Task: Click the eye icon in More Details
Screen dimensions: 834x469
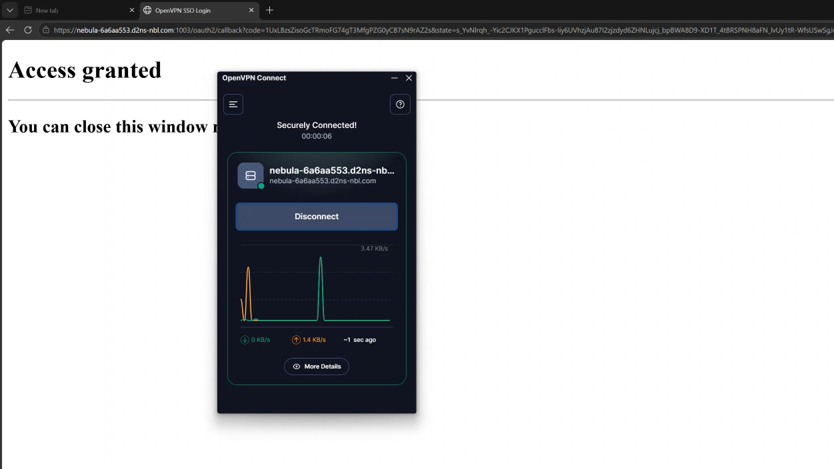Action: [x=296, y=366]
